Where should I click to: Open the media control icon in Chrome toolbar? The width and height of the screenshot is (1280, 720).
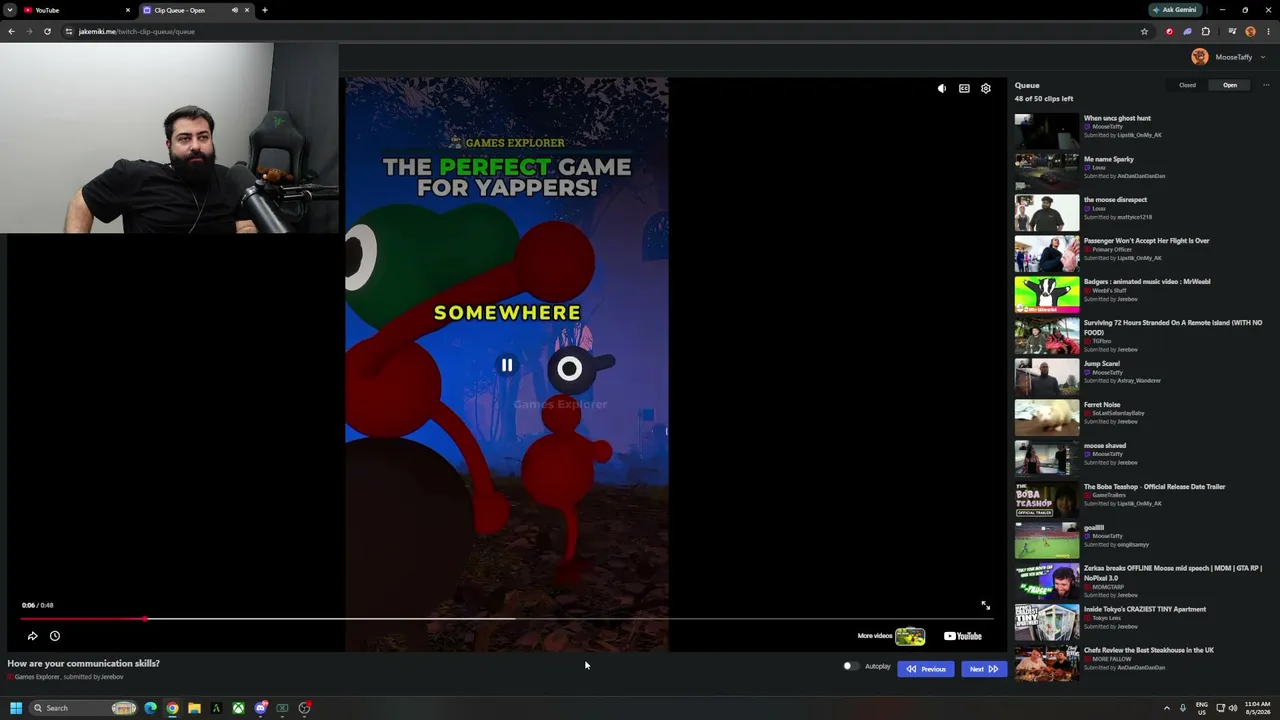[1232, 31]
